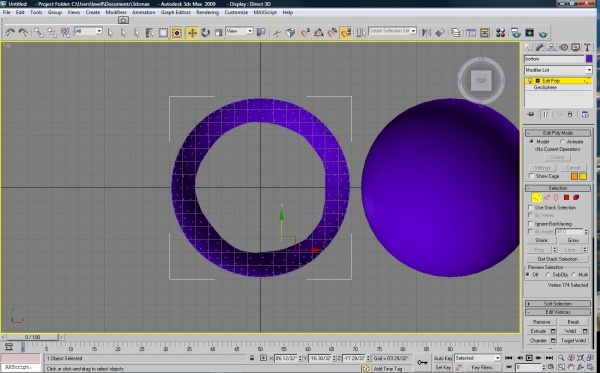Open Schematic View icon

pos(484,33)
